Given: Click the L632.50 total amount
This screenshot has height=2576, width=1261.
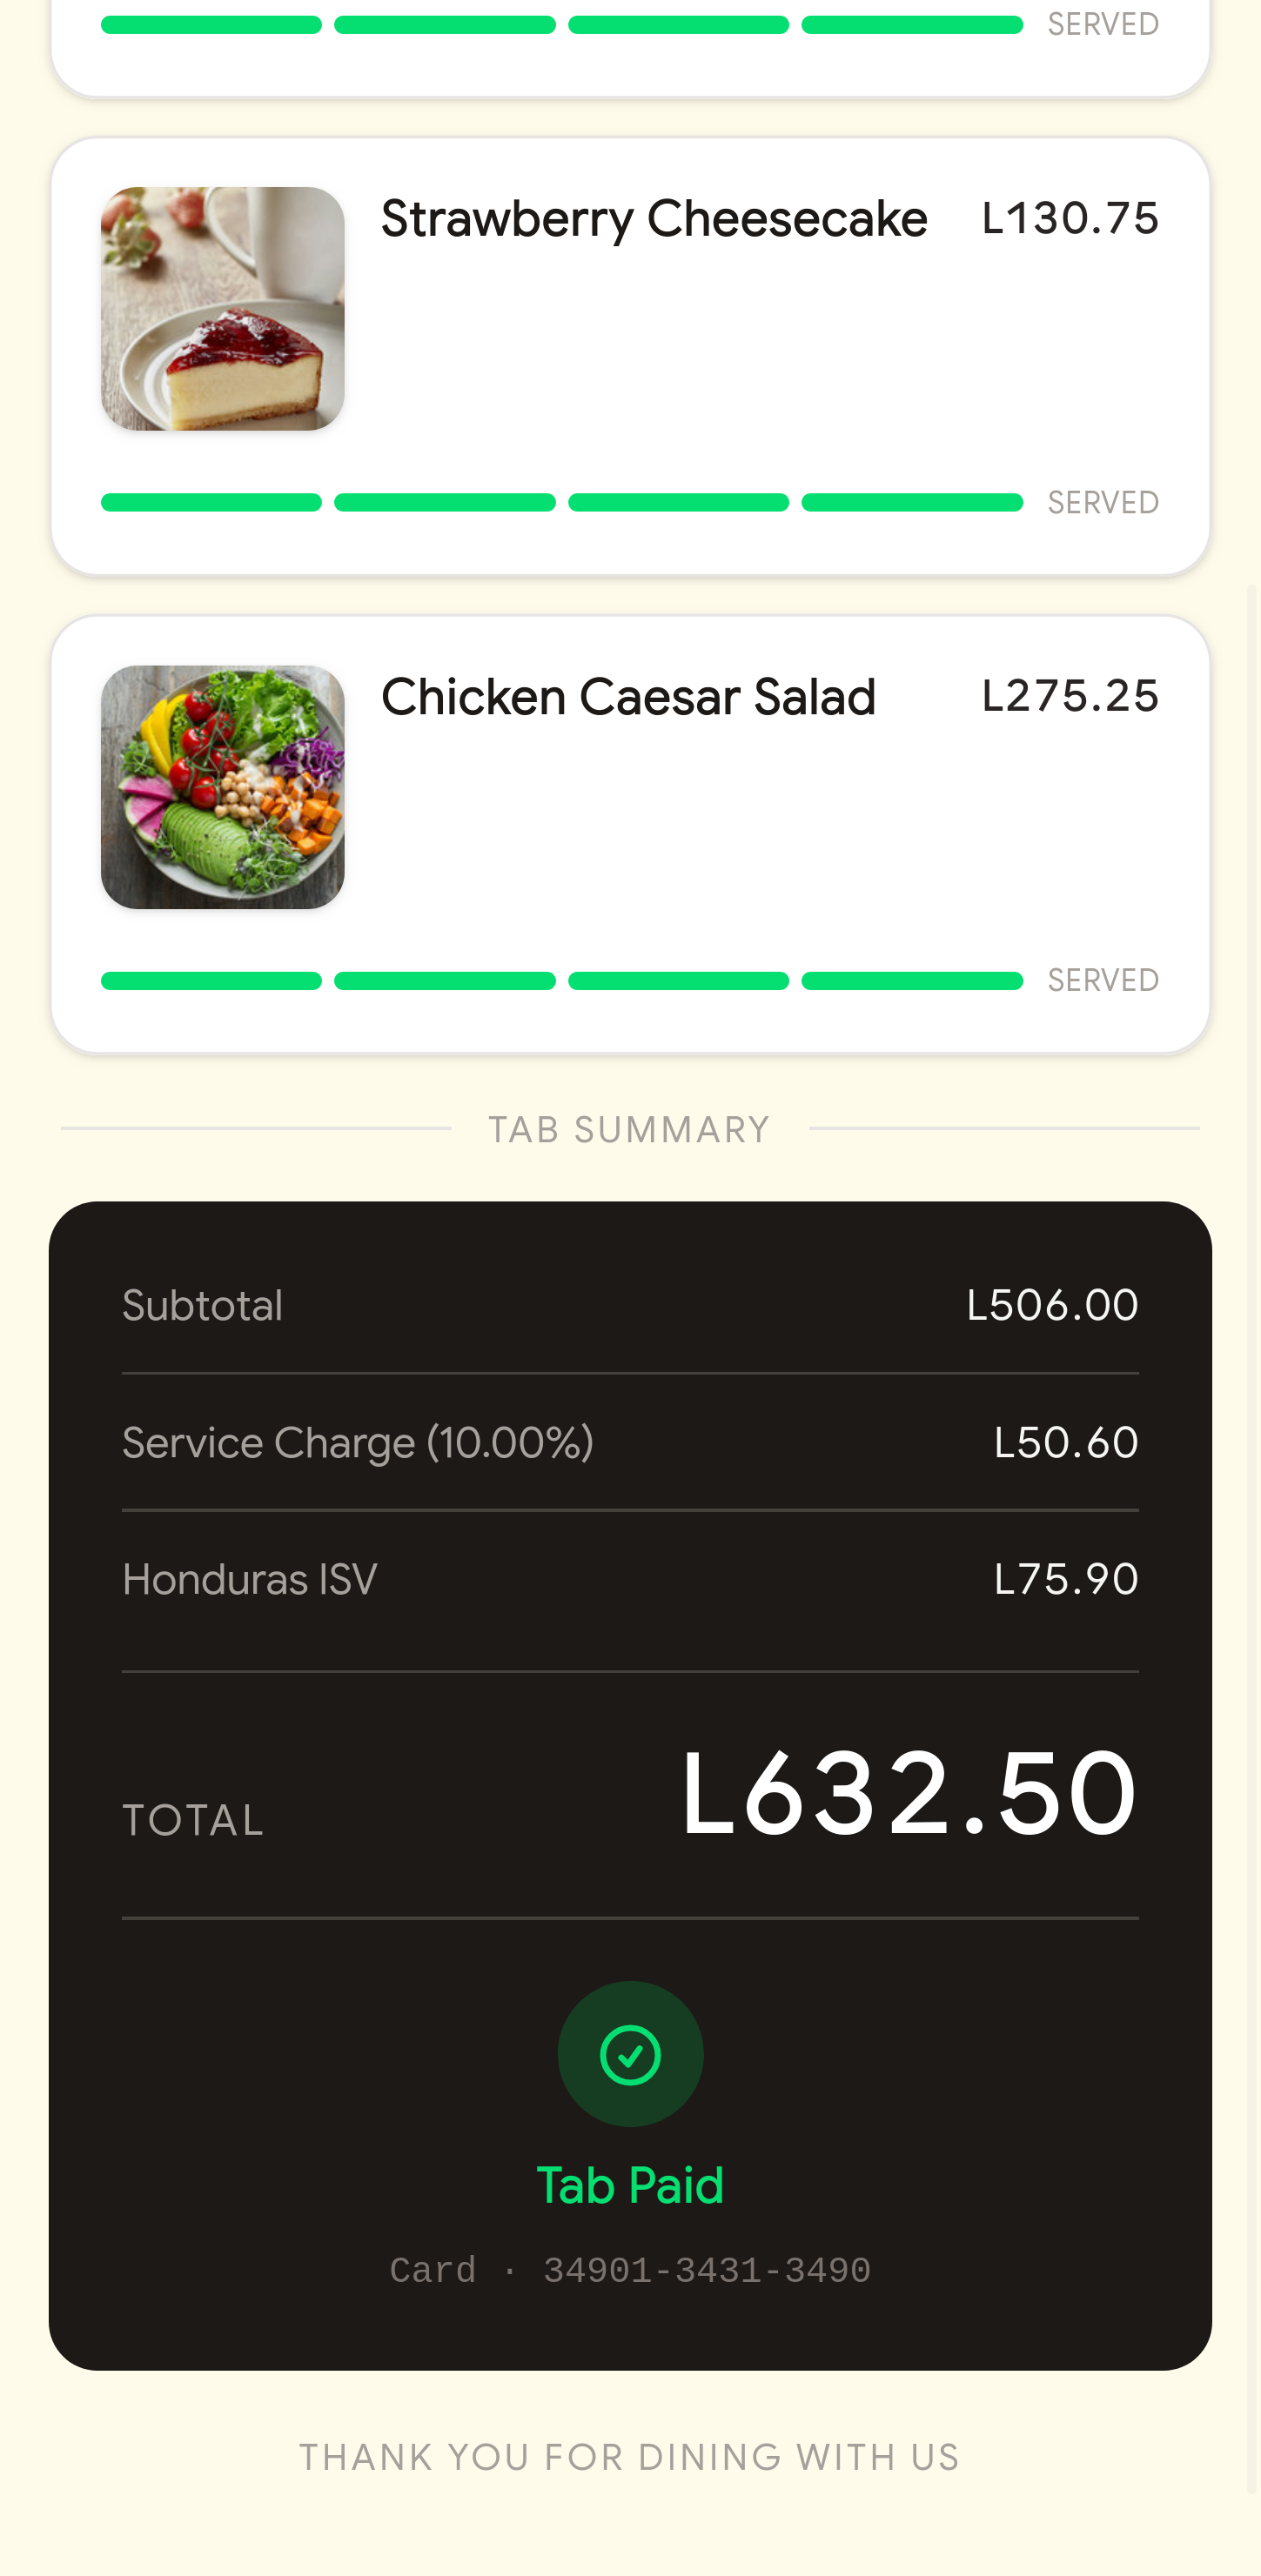Looking at the screenshot, I should 908,1794.
